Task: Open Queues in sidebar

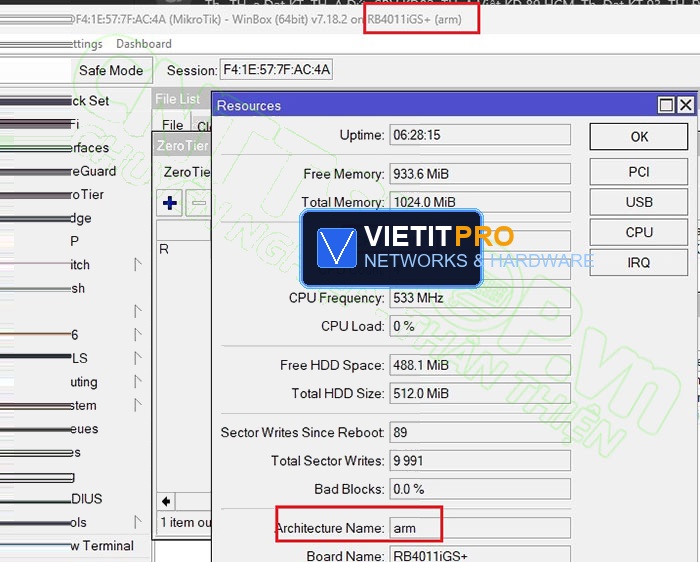Action: coord(84,429)
